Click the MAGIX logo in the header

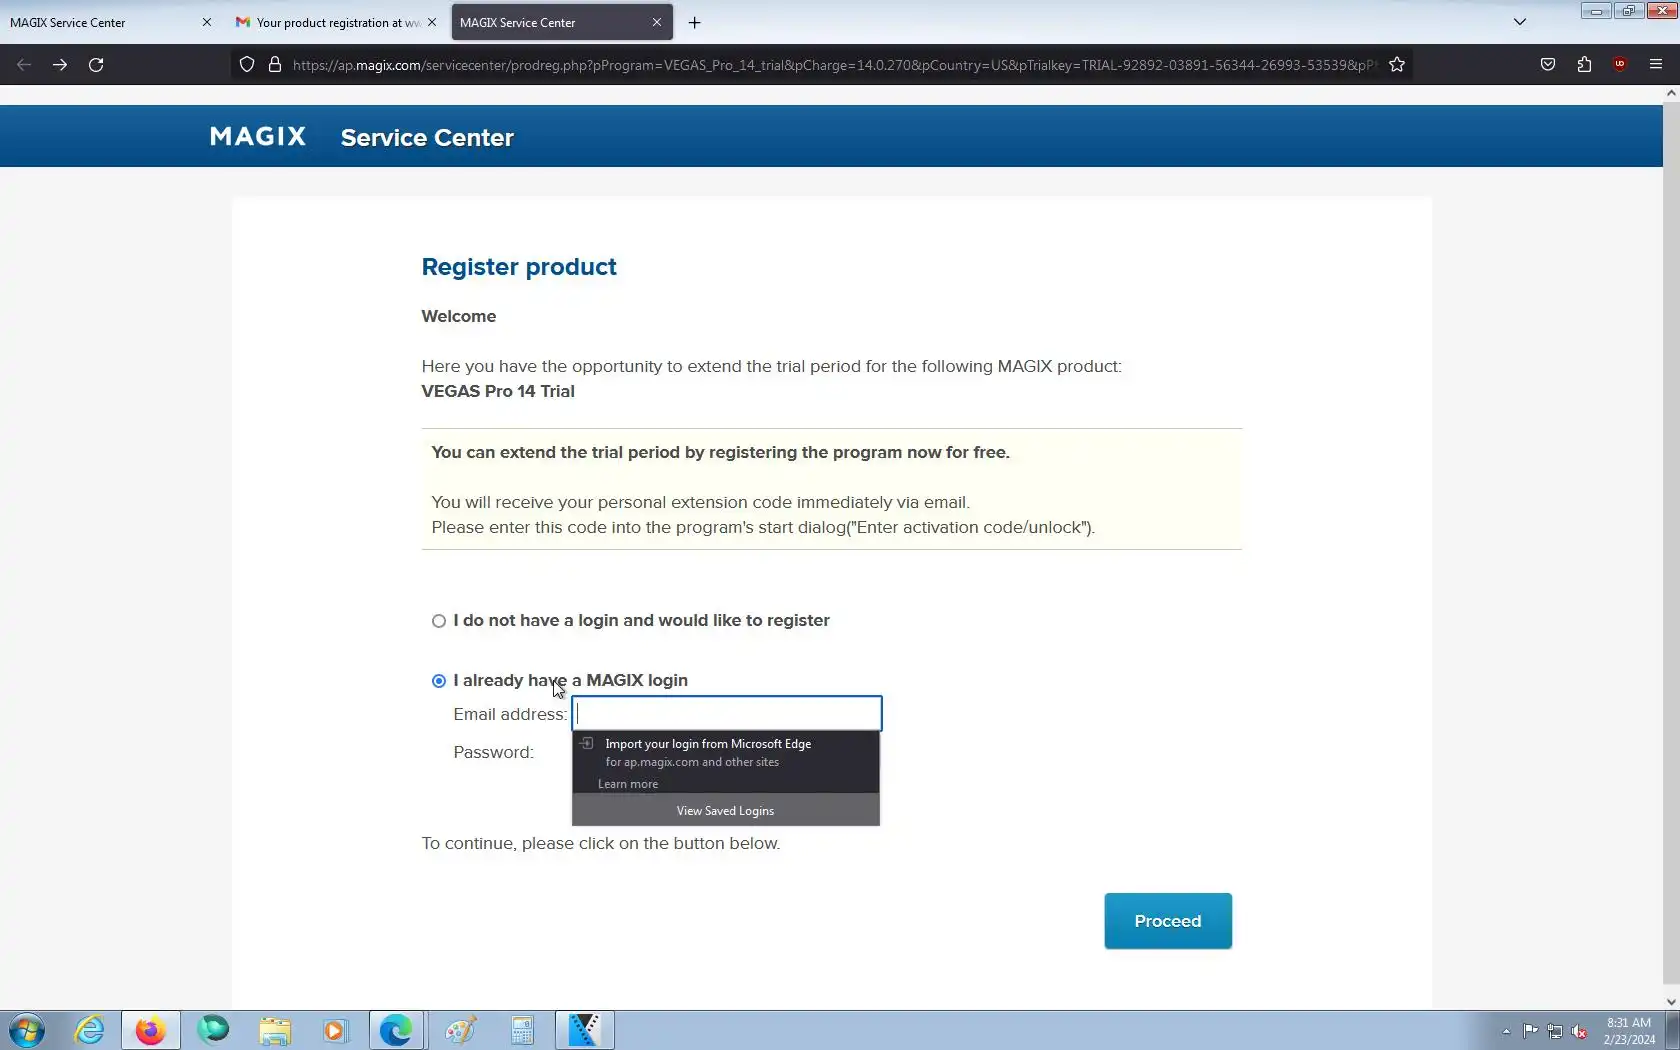point(258,137)
